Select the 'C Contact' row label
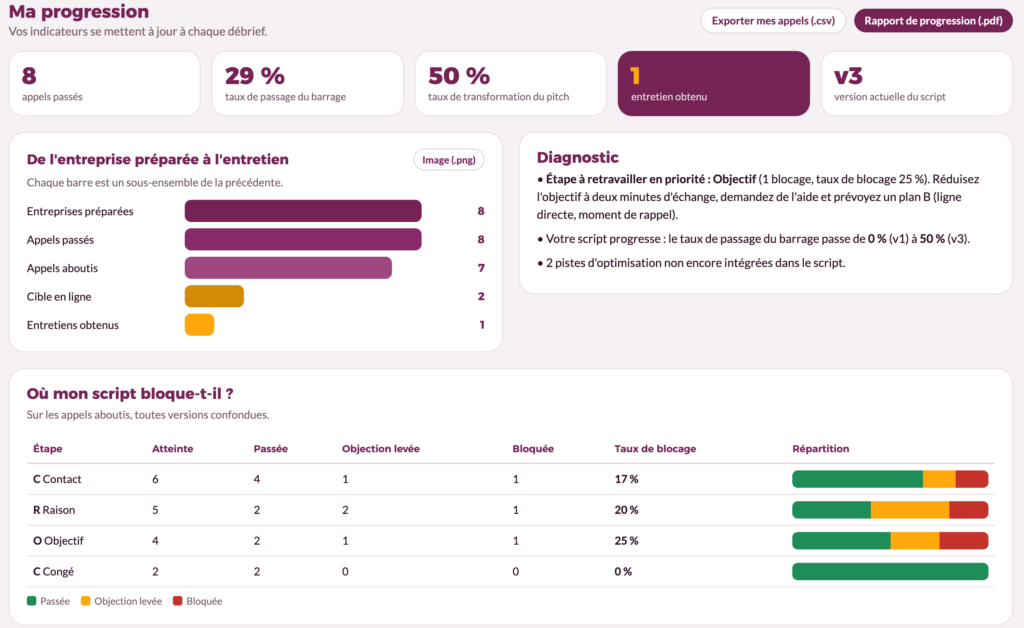Viewport: 1024px width, 628px height. [x=57, y=479]
